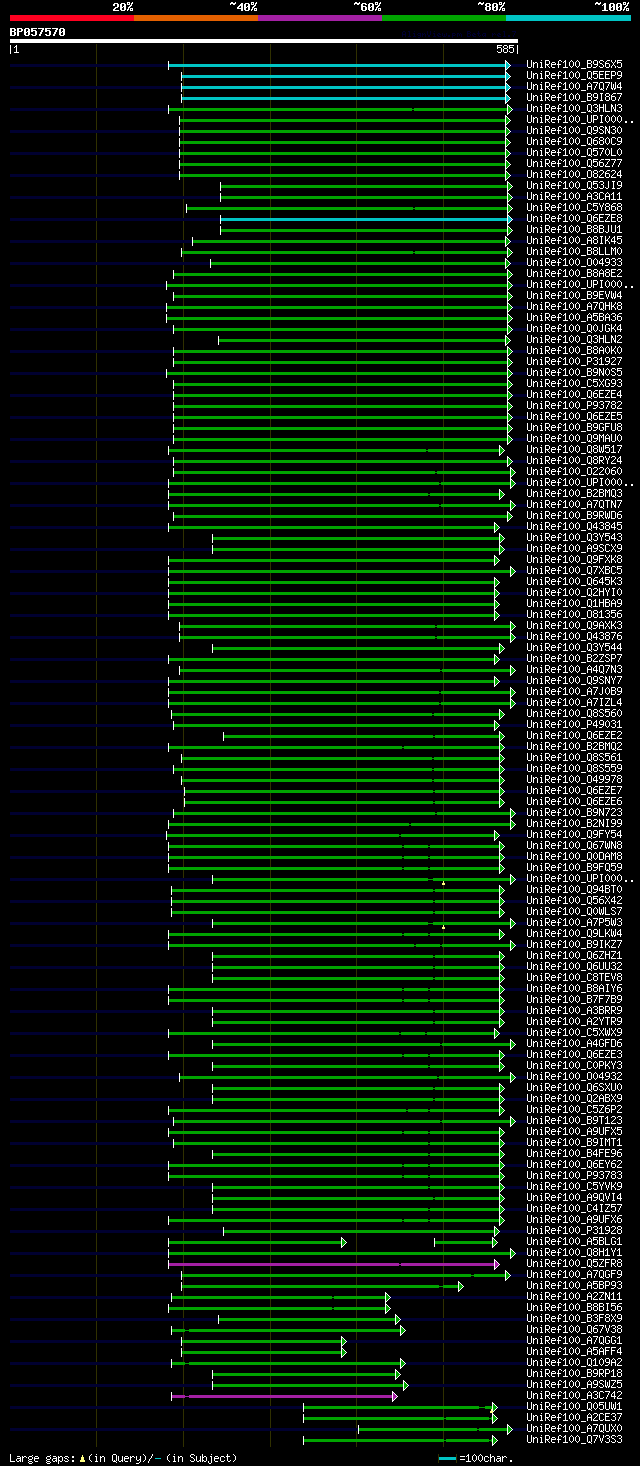Open hit UniRef100_B9S6X5
Screen dimensions: 640x1466
tap(574, 64)
